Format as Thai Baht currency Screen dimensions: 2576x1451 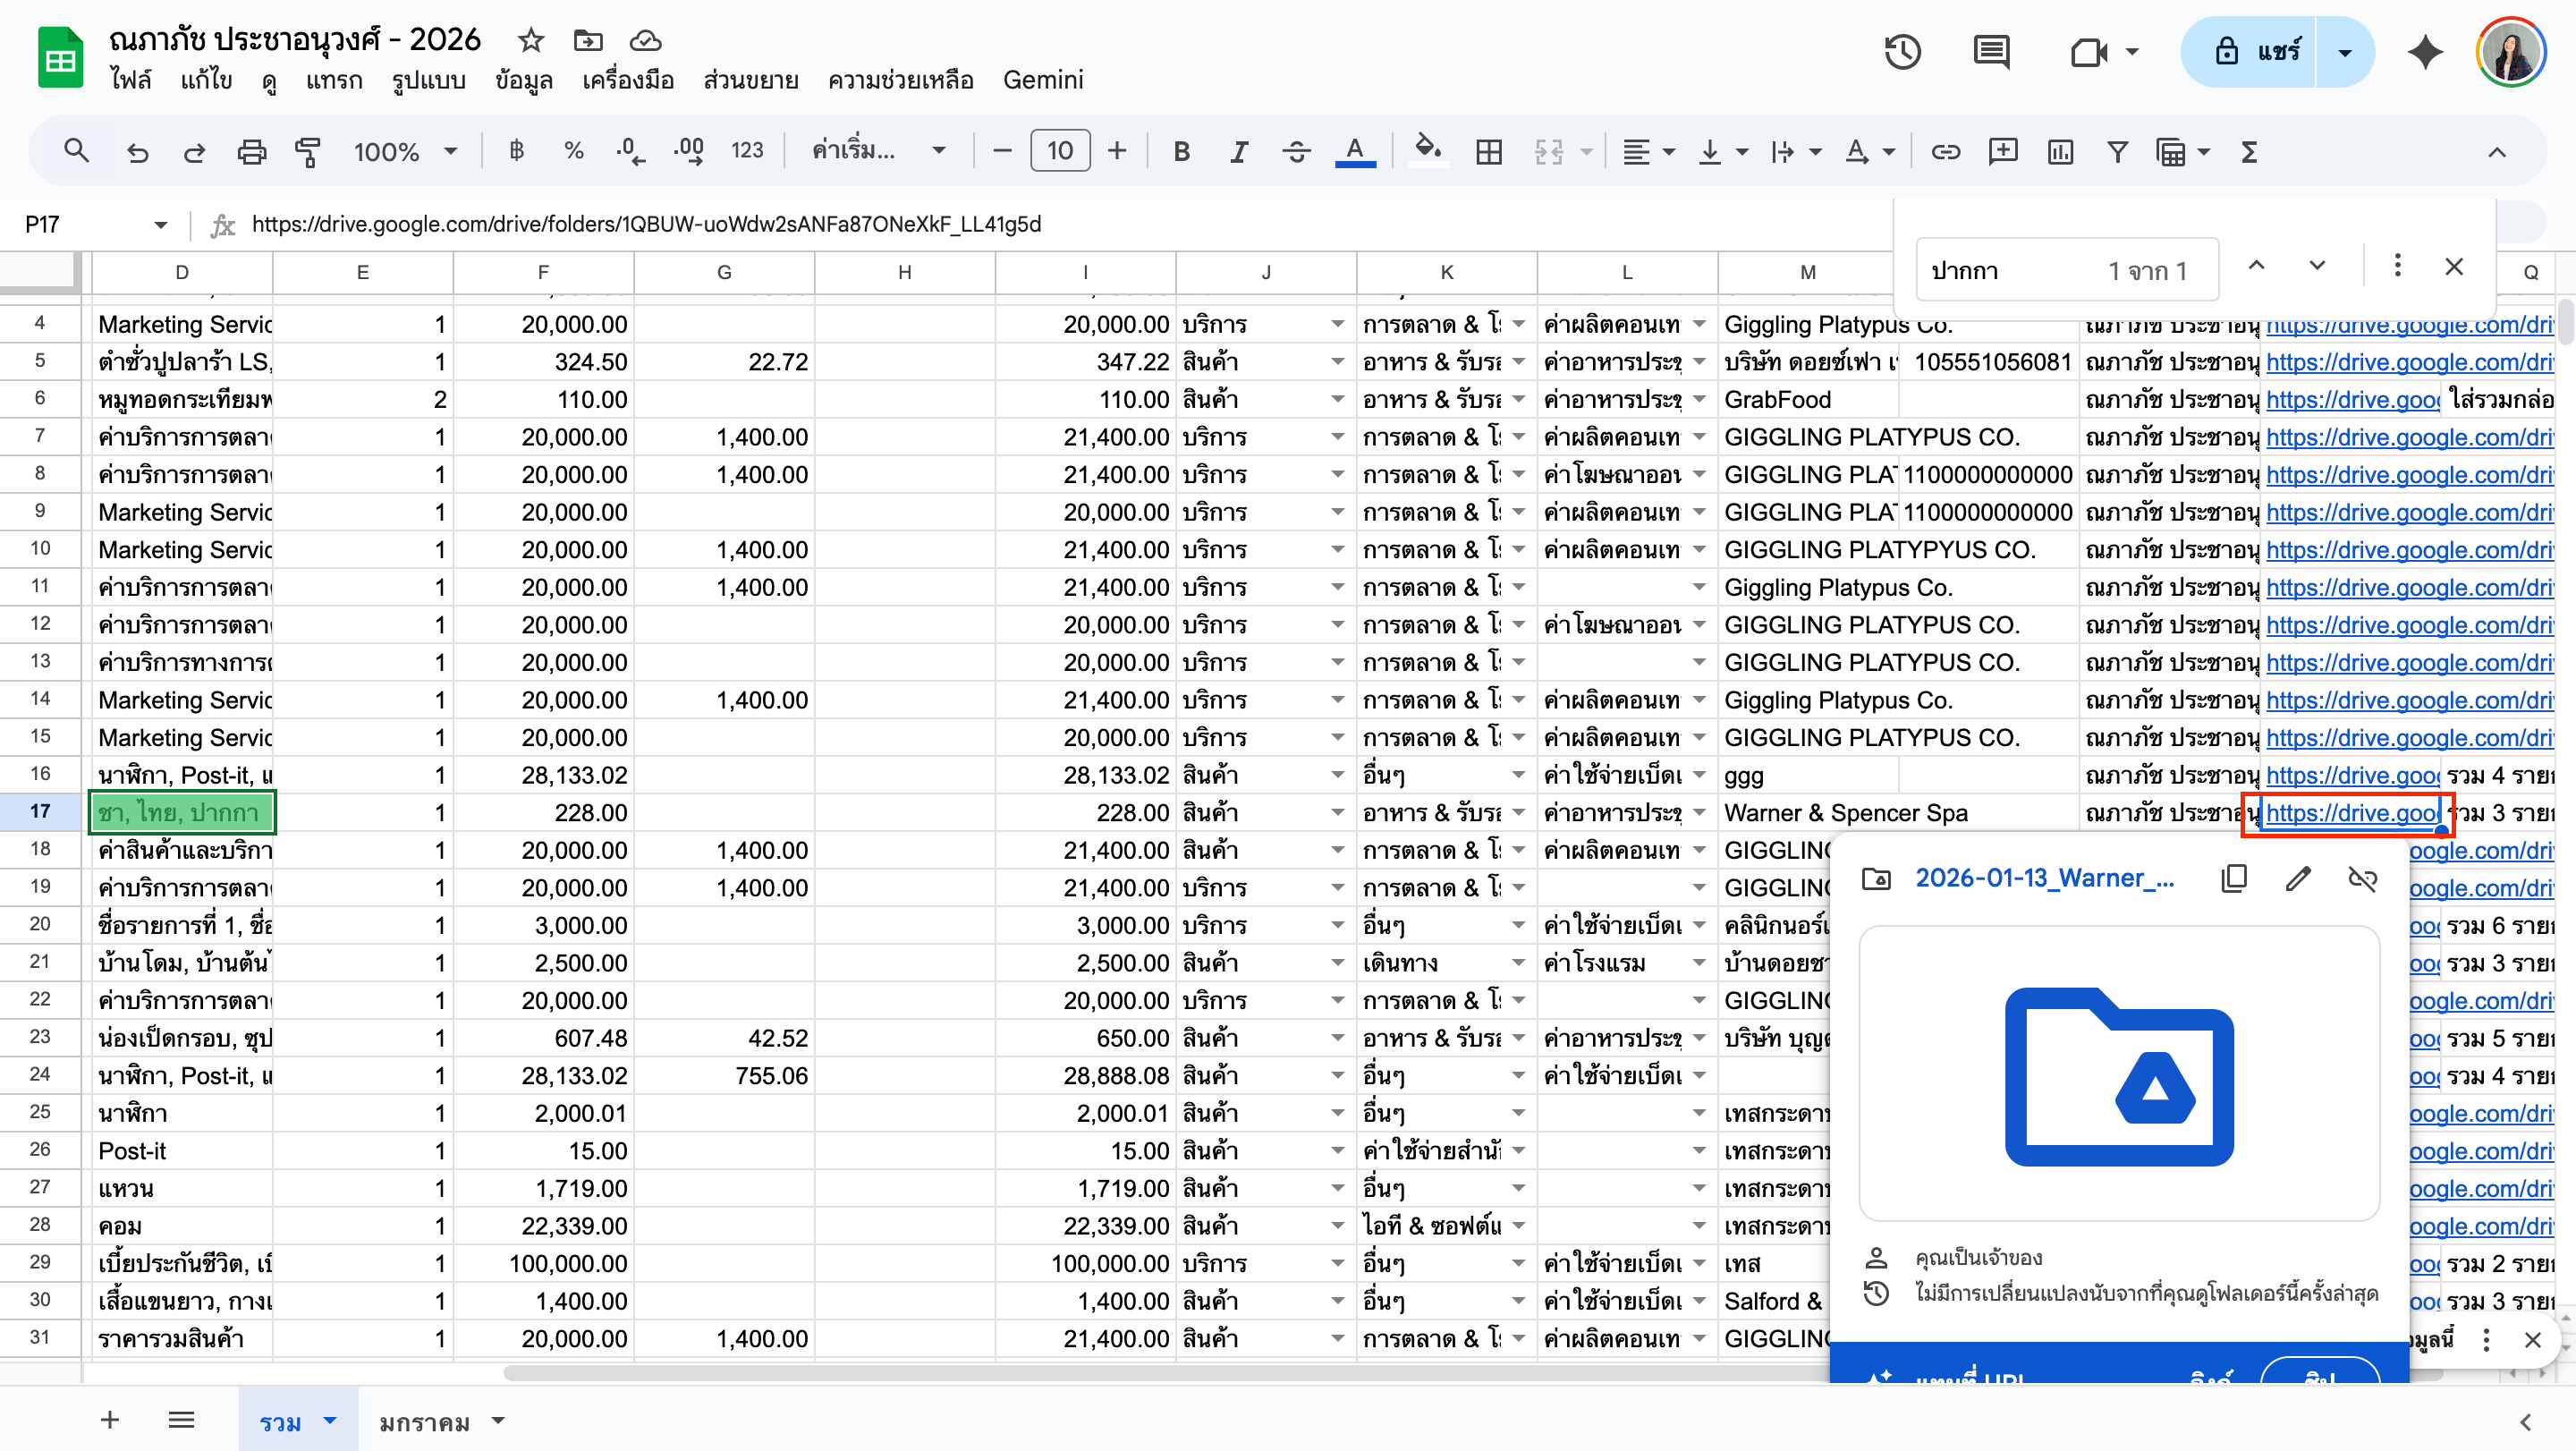[516, 151]
